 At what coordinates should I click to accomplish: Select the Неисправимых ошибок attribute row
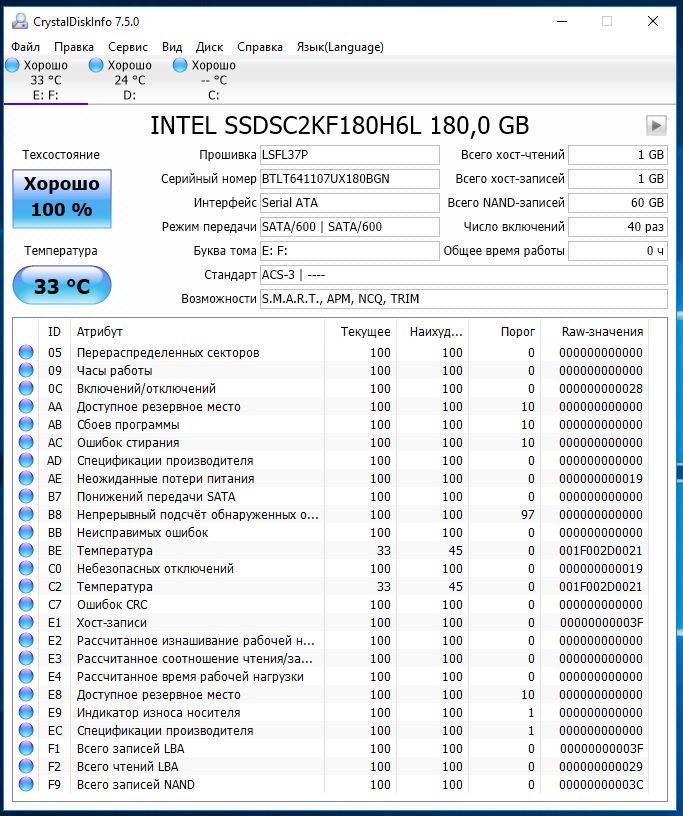332,532
